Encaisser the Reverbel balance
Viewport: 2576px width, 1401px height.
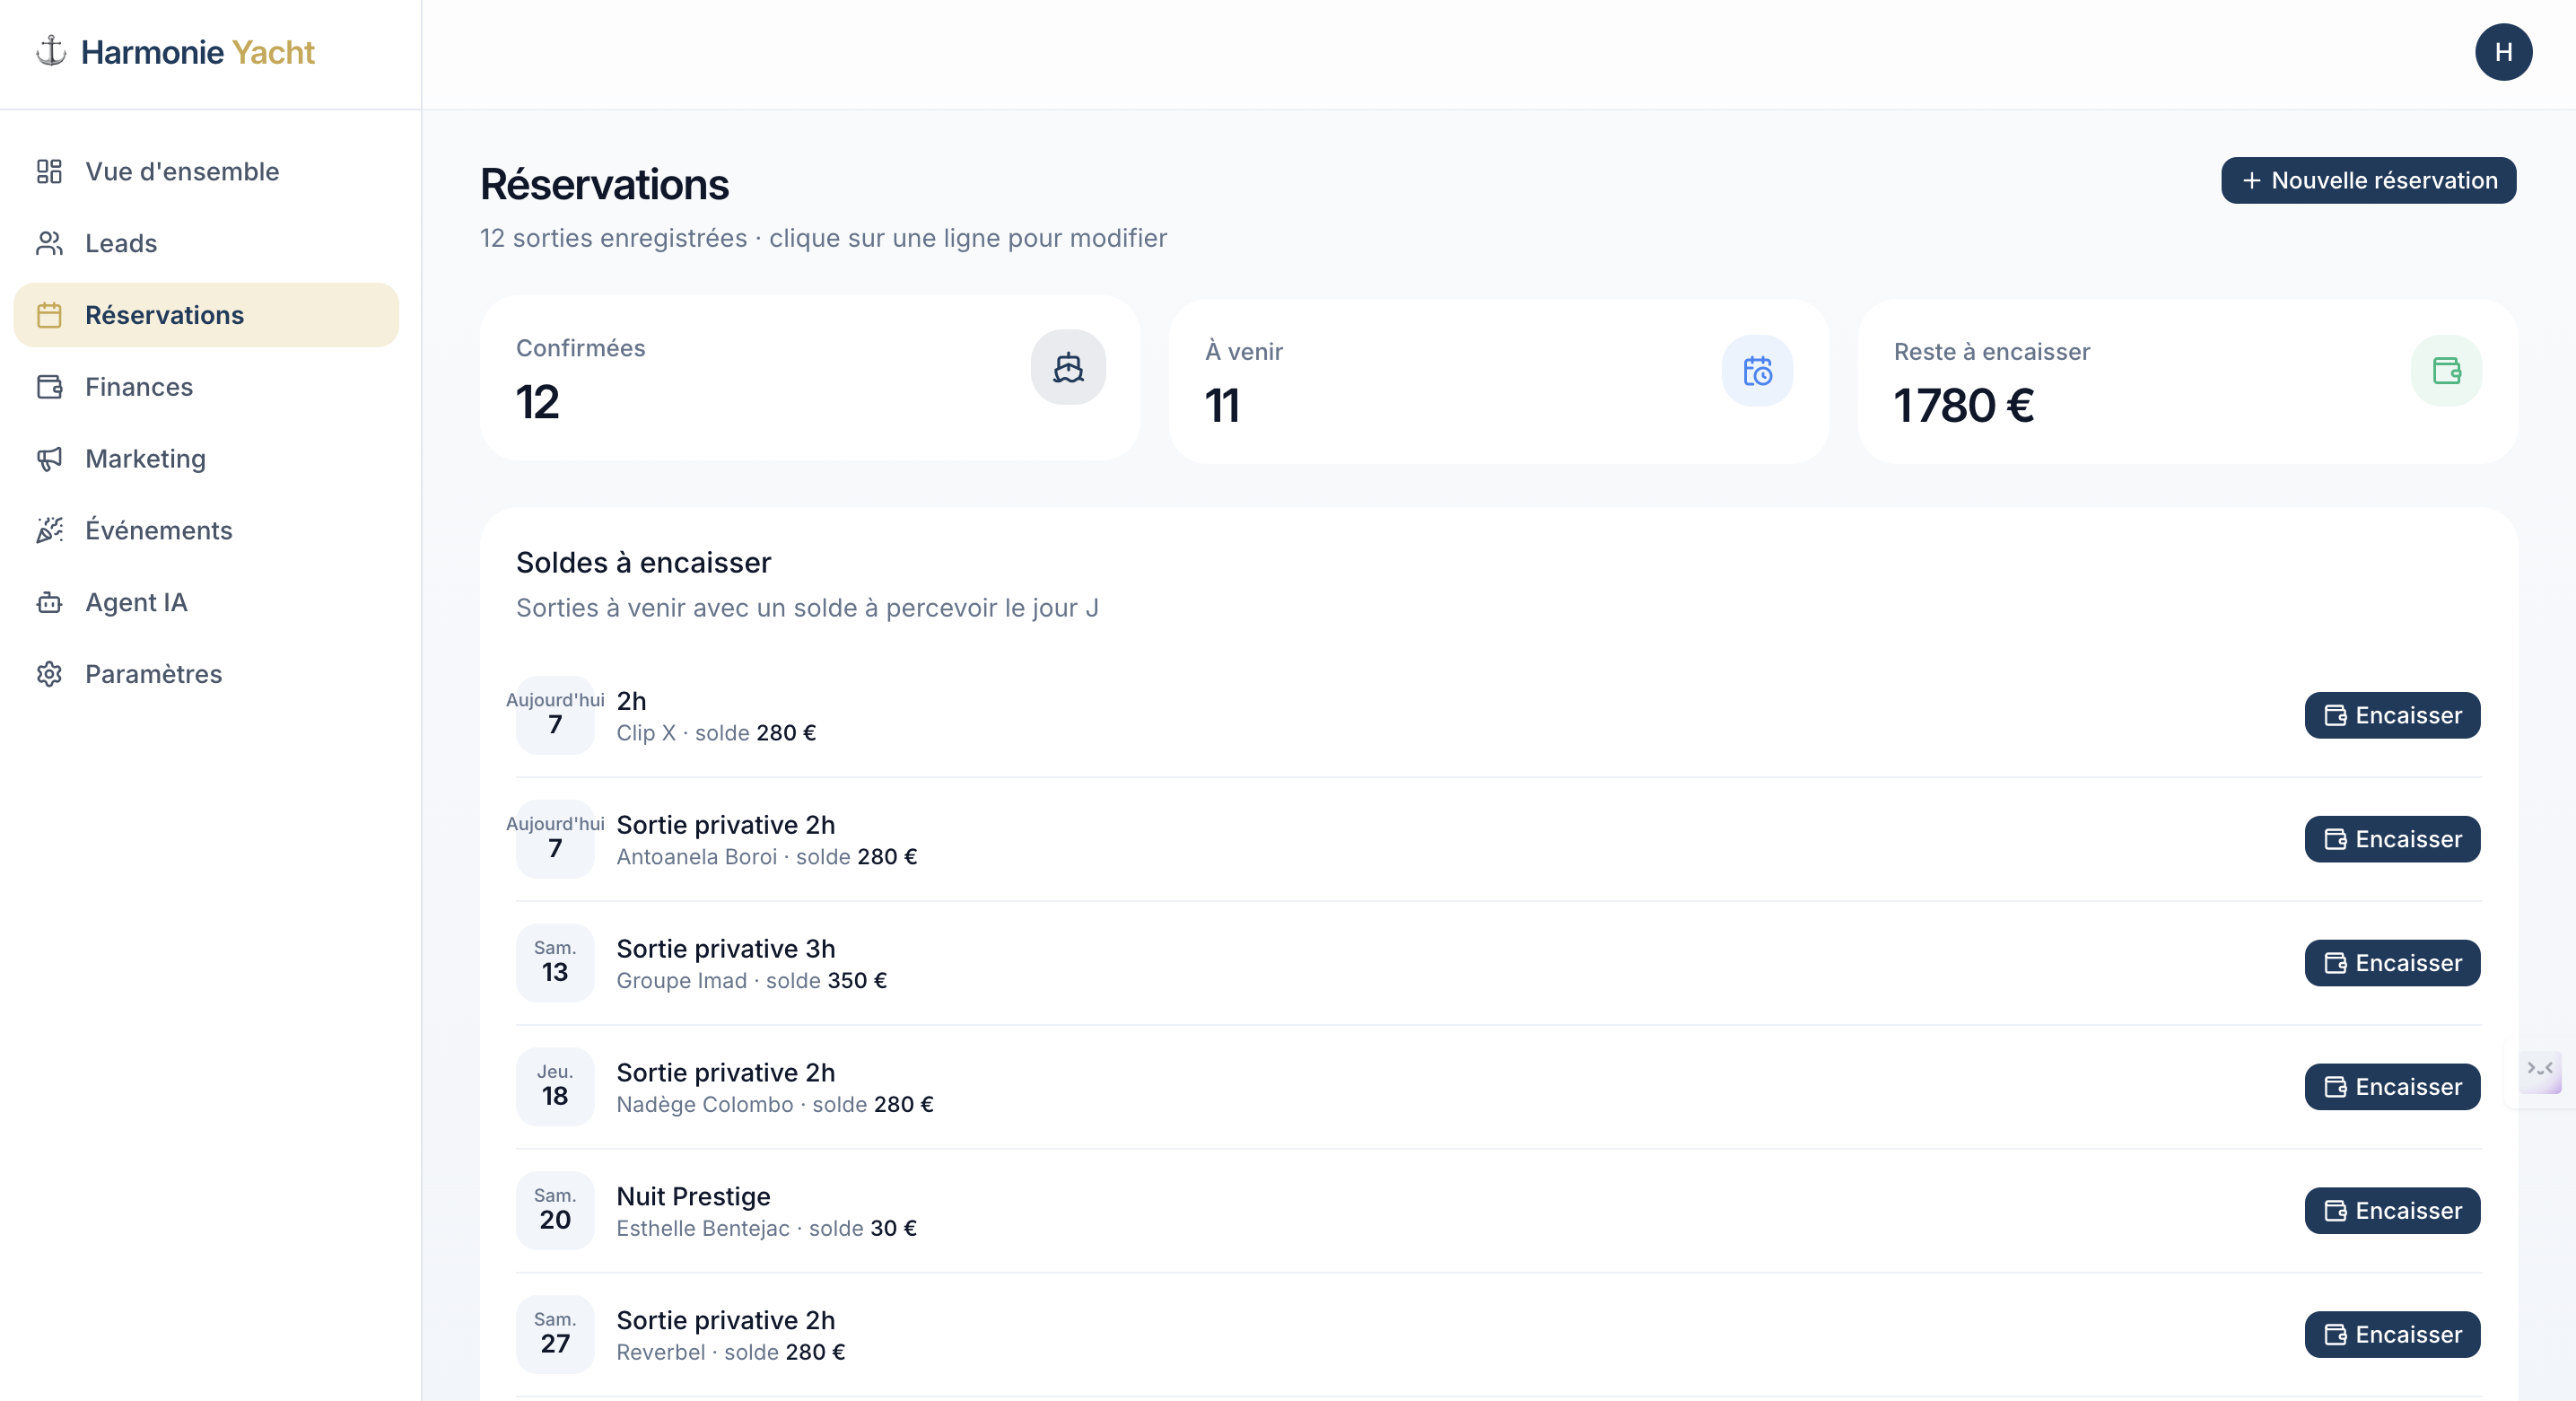[x=2392, y=1335]
